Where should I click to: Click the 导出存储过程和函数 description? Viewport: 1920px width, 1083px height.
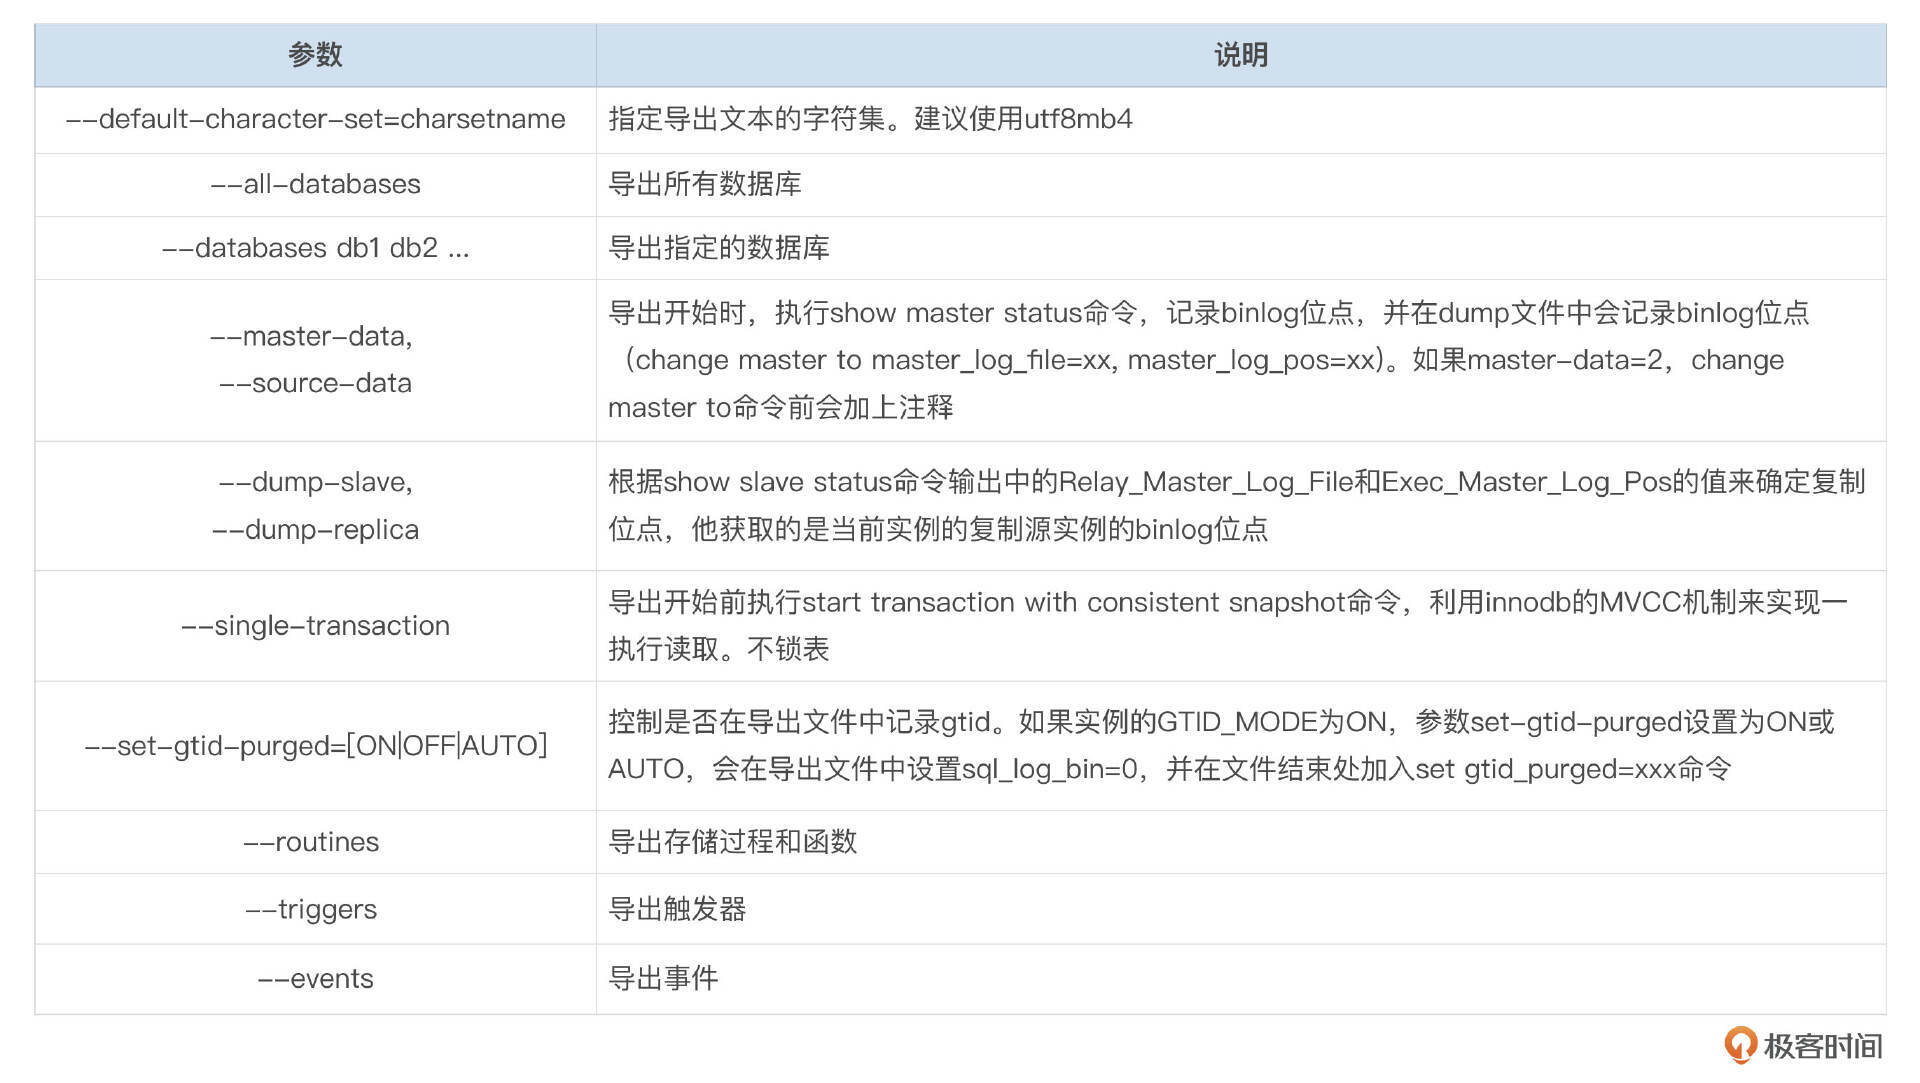click(732, 842)
